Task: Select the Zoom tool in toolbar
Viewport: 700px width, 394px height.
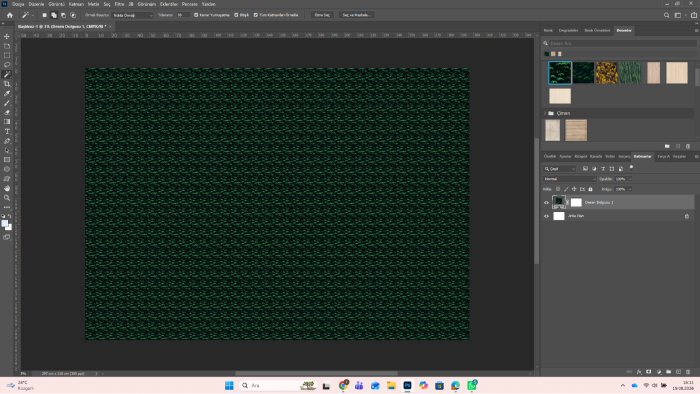Action: click(7, 198)
